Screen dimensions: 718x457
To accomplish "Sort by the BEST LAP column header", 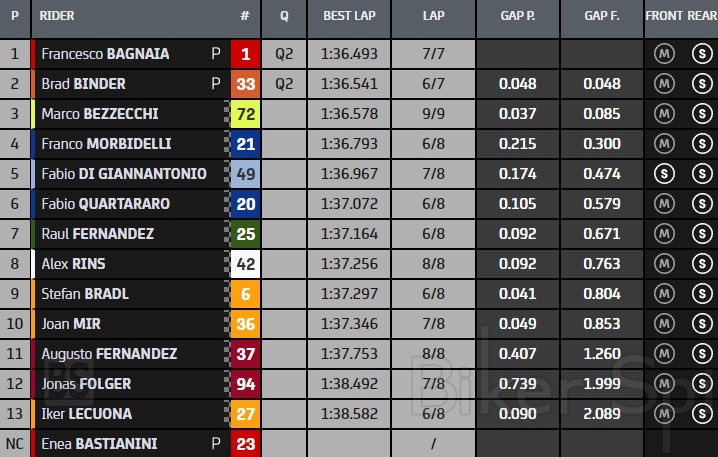I will (x=350, y=16).
